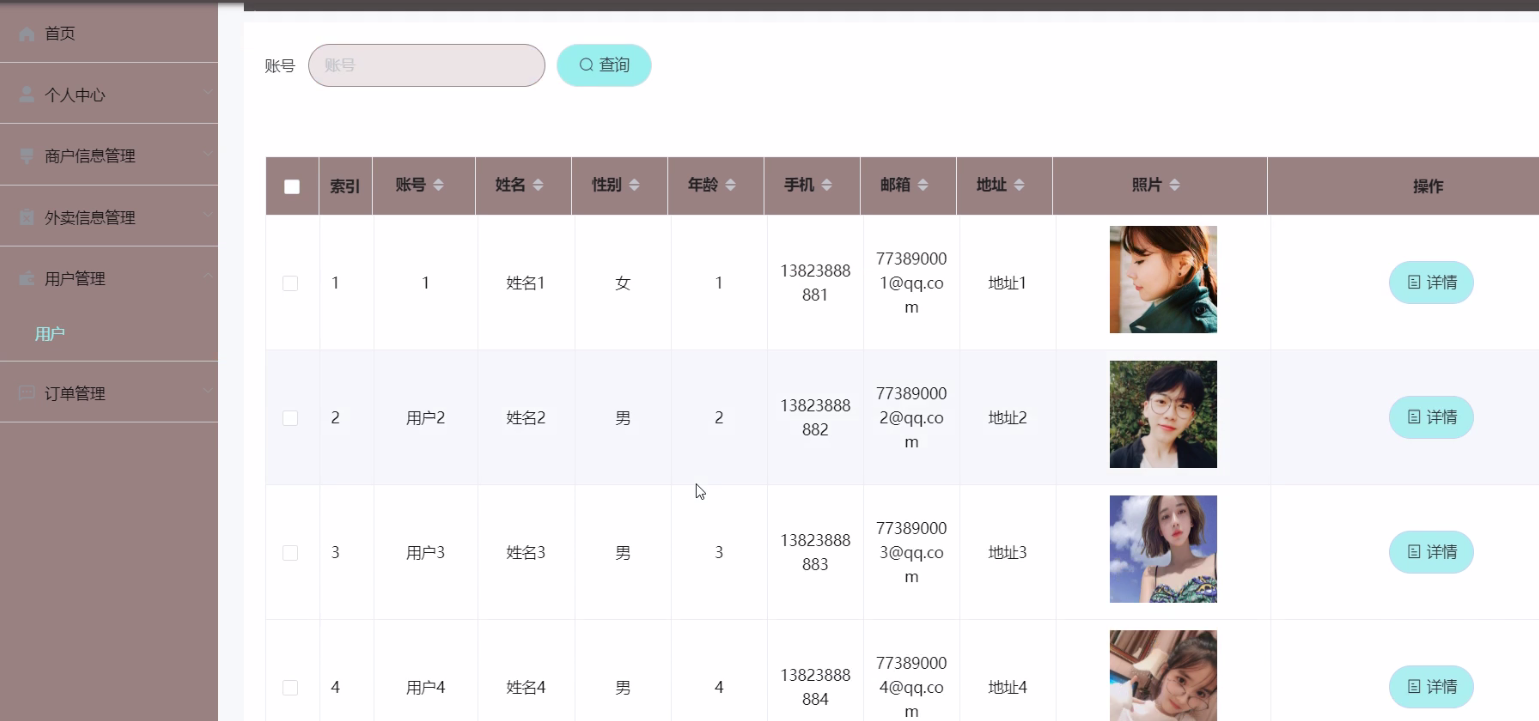The height and width of the screenshot is (721, 1539).
Task: Click the person icon beside 个人中心
Action: [x=27, y=95]
